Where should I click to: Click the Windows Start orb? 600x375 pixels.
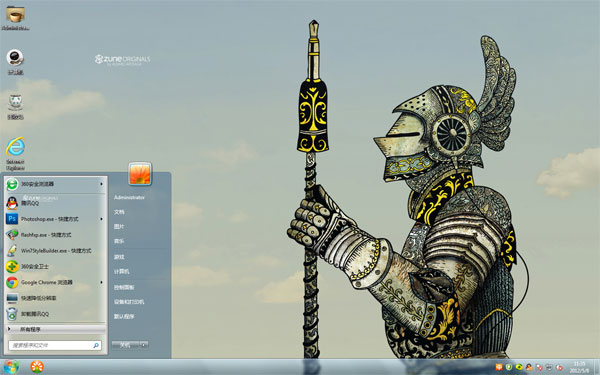[x=11, y=367]
